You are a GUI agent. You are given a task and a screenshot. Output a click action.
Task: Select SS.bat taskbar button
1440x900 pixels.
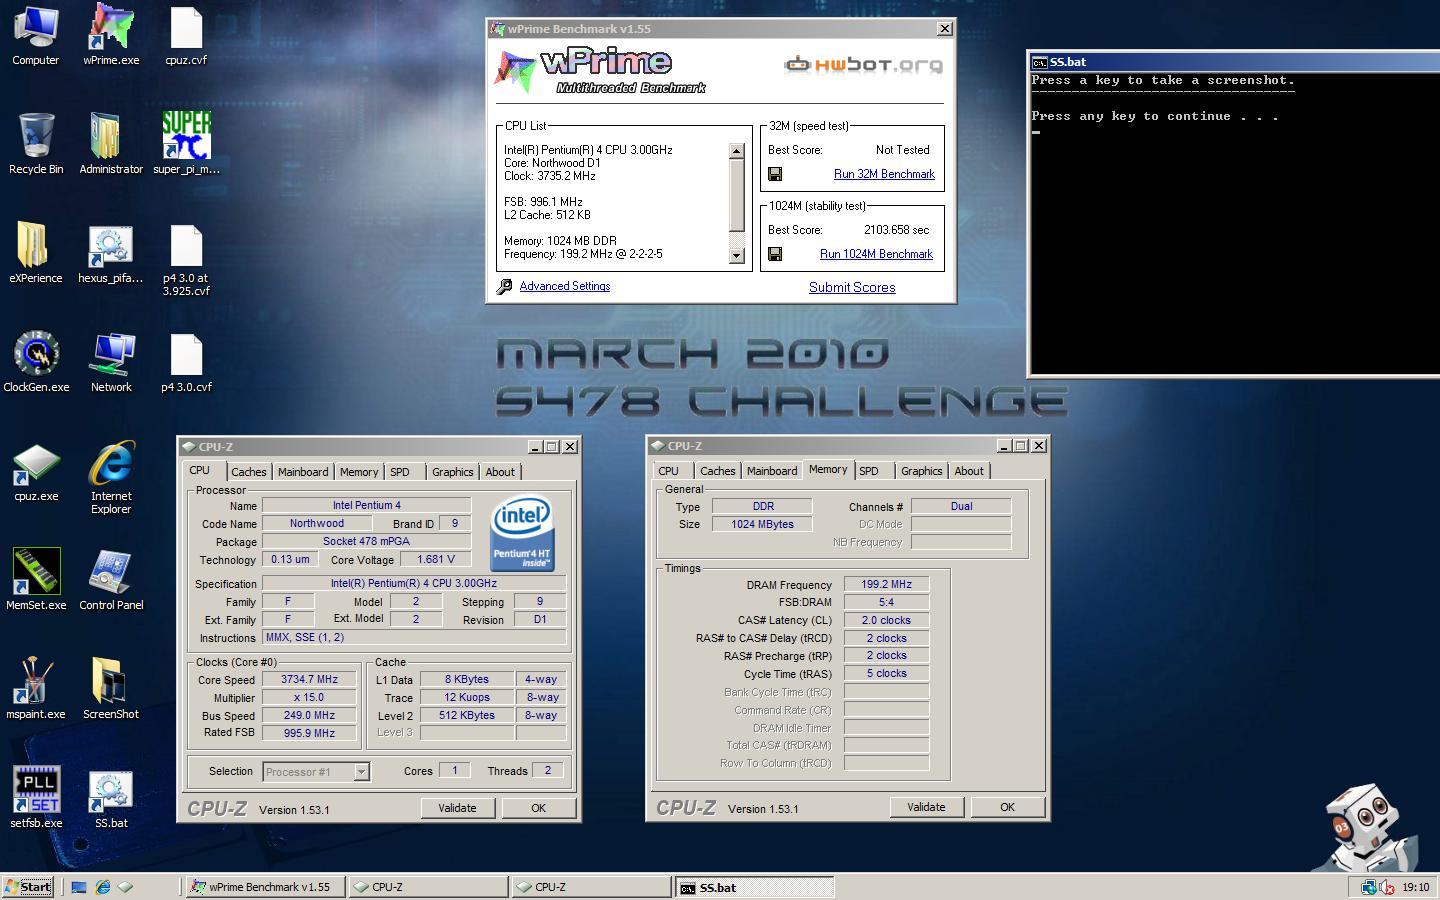(754, 887)
